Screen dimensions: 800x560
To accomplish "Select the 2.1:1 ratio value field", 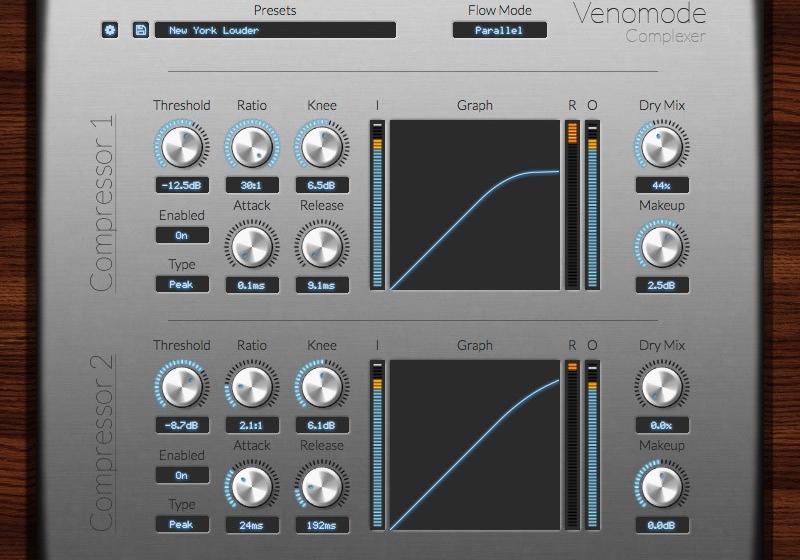I will [x=253, y=425].
